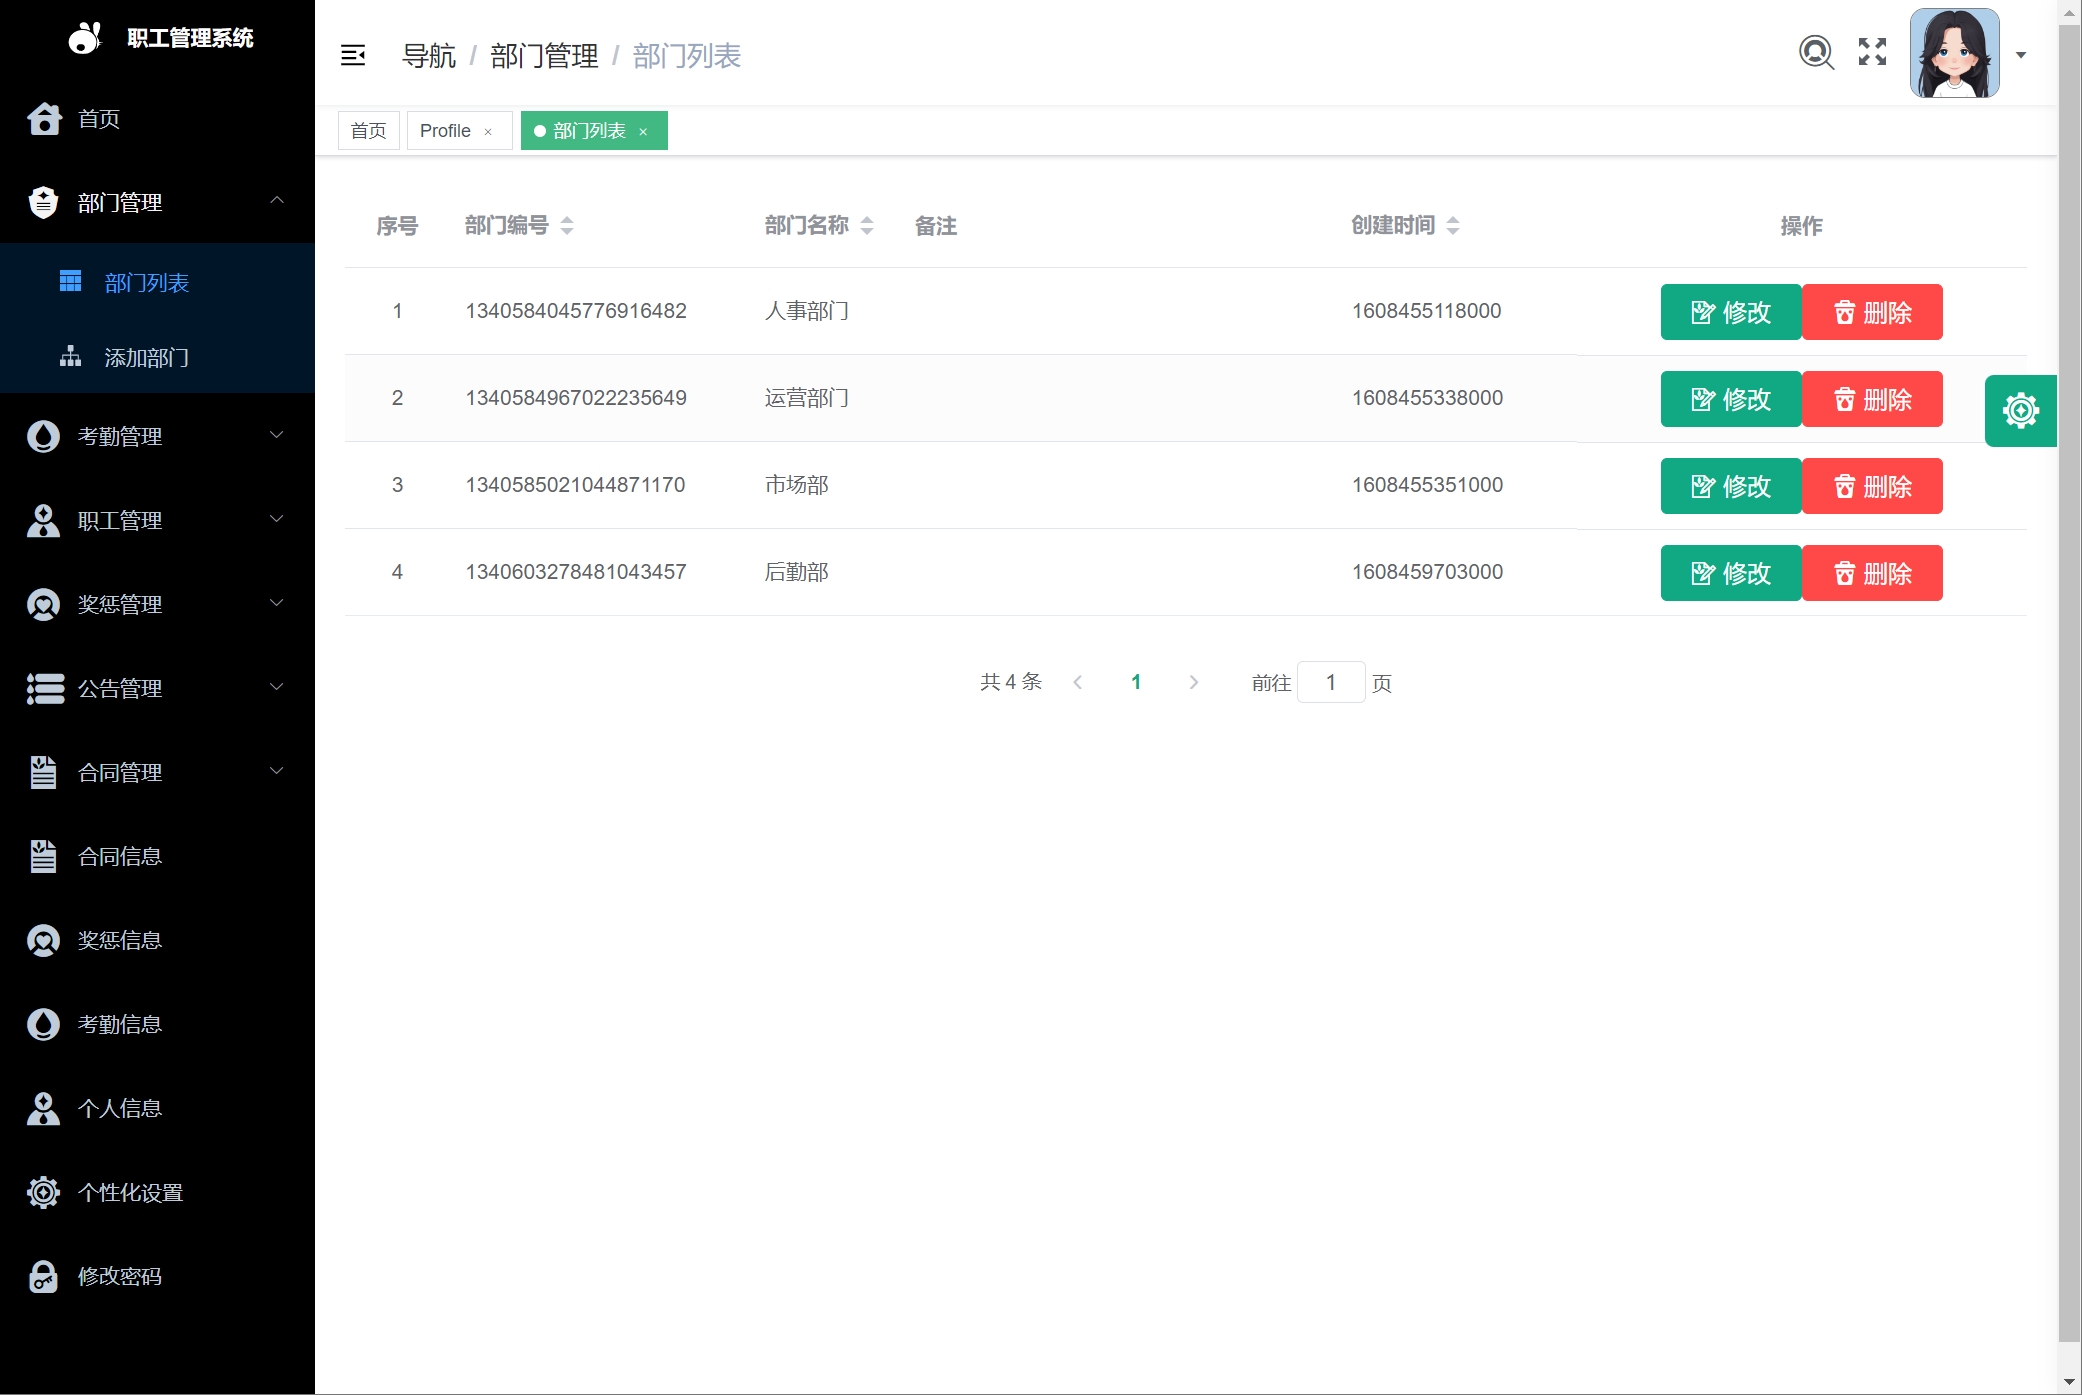Collapse sidebar with the hamburger icon
Viewport: 2082px width, 1395px height.
(353, 55)
